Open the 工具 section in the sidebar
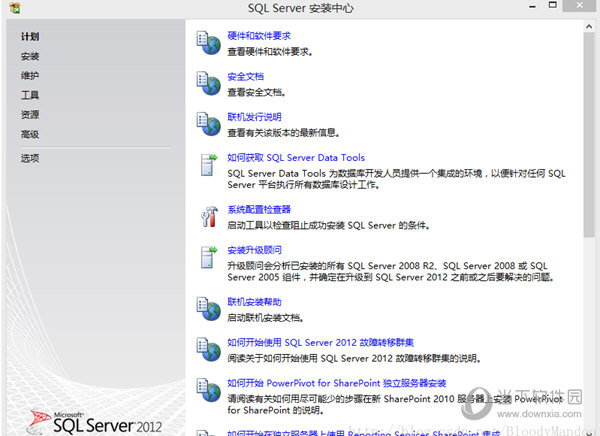Viewport: 600px width, 436px height. pyautogui.click(x=30, y=95)
